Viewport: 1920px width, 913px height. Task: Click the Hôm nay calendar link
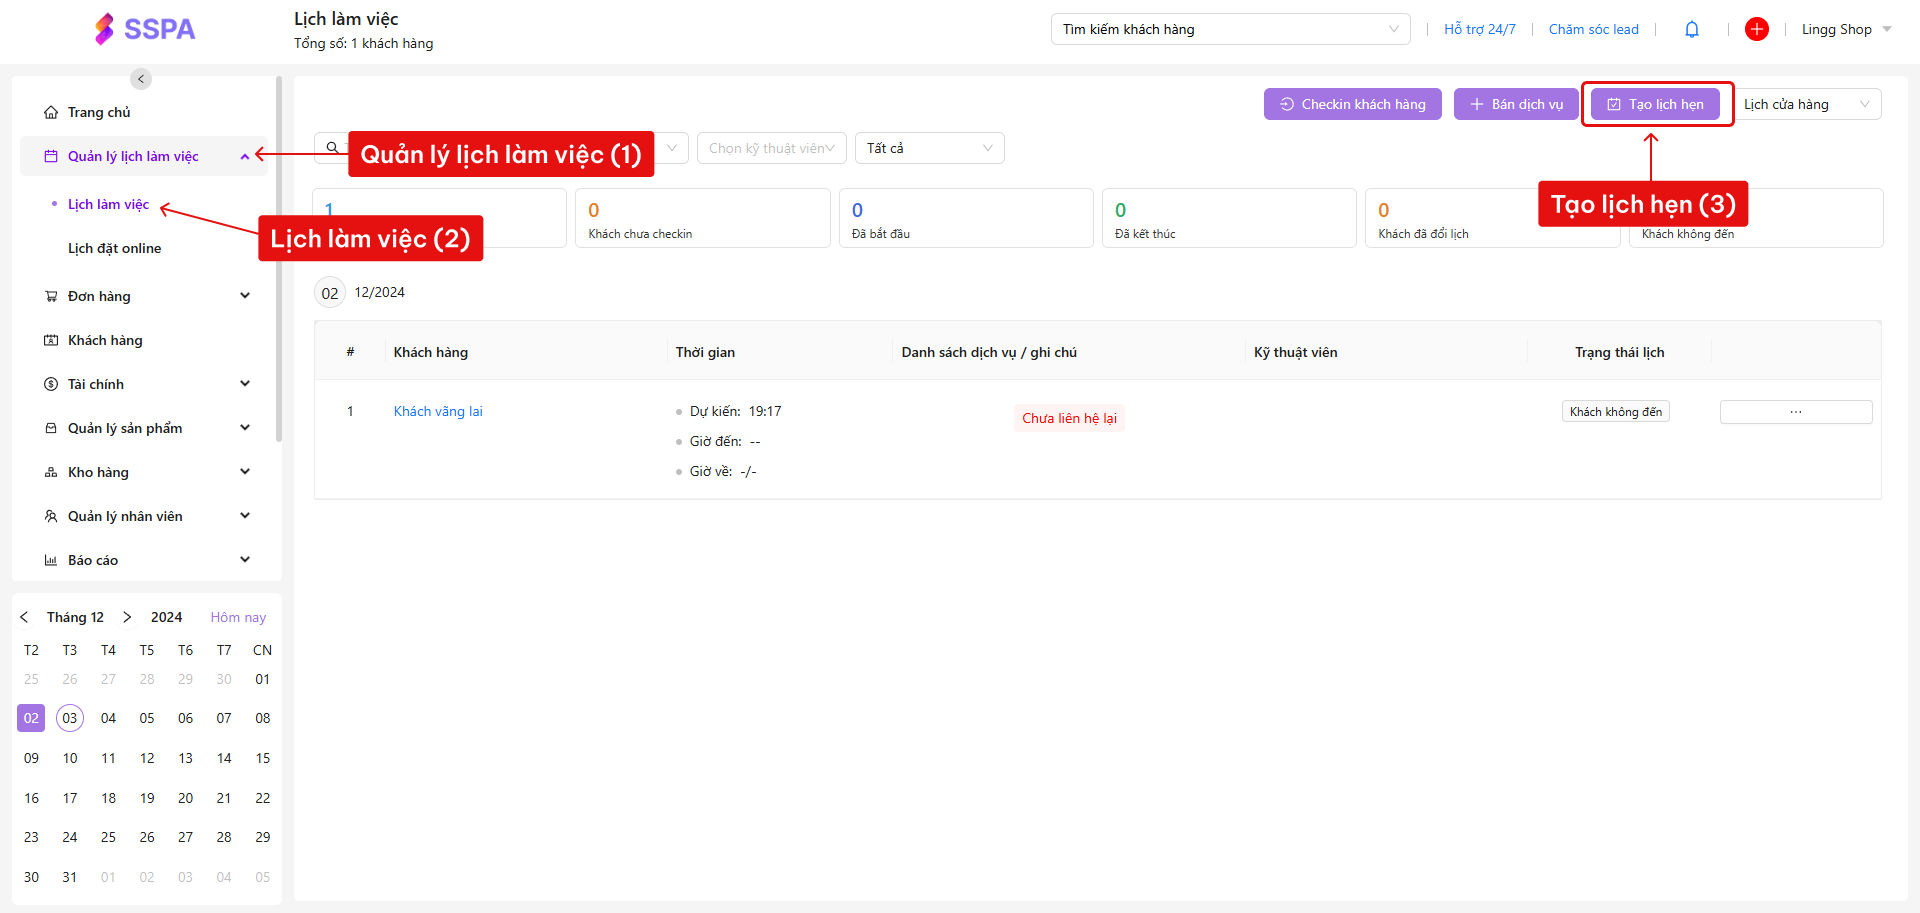[238, 617]
